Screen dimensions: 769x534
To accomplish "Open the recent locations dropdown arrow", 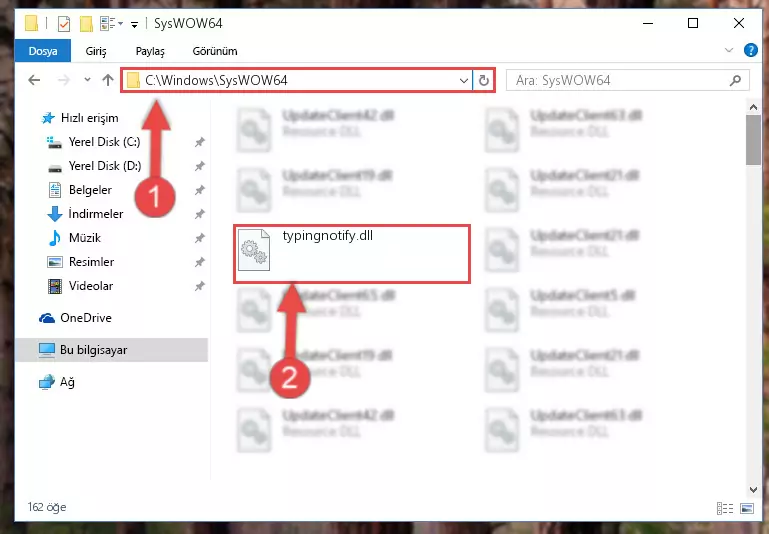I will [87, 79].
